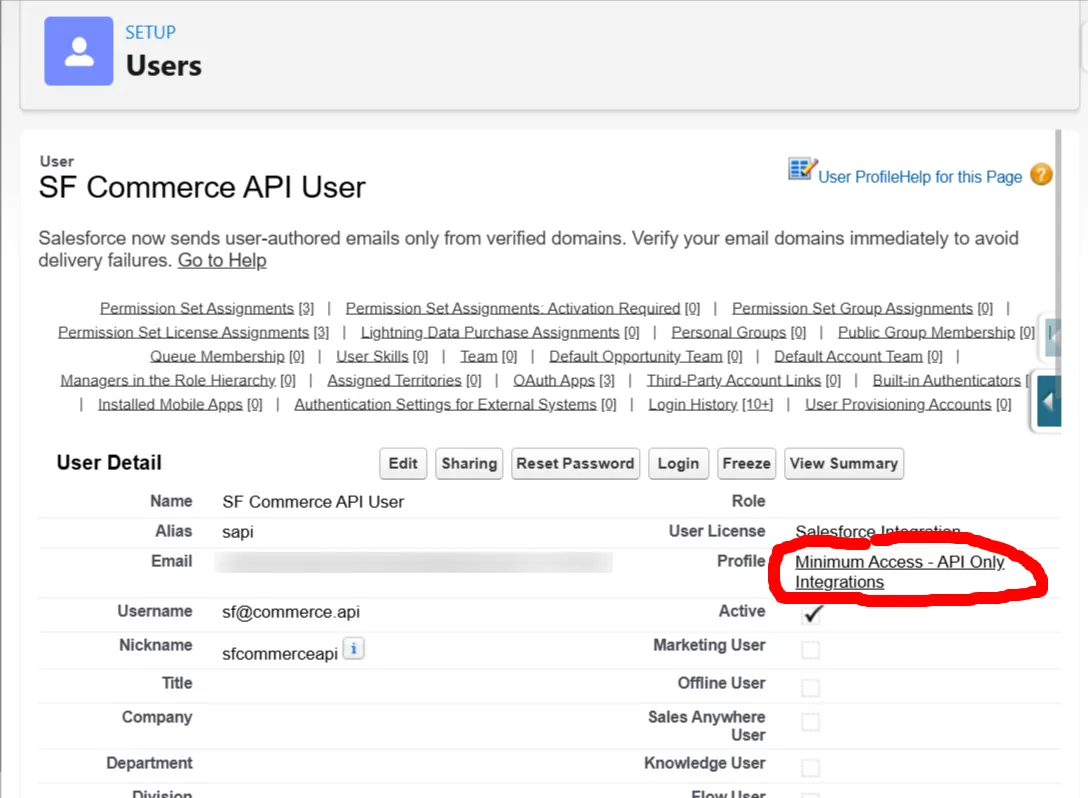The image size is (1088, 798).
Task: Toggle the Sales Anywhere User checkbox
Action: (810, 722)
